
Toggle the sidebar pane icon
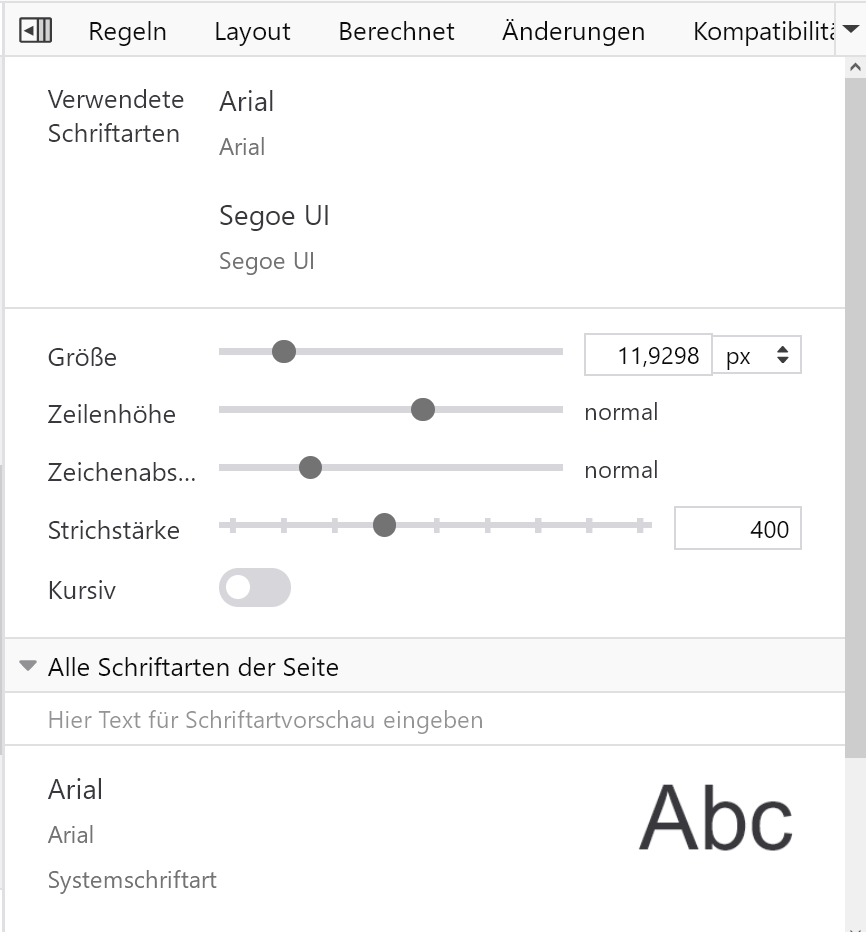point(36,31)
